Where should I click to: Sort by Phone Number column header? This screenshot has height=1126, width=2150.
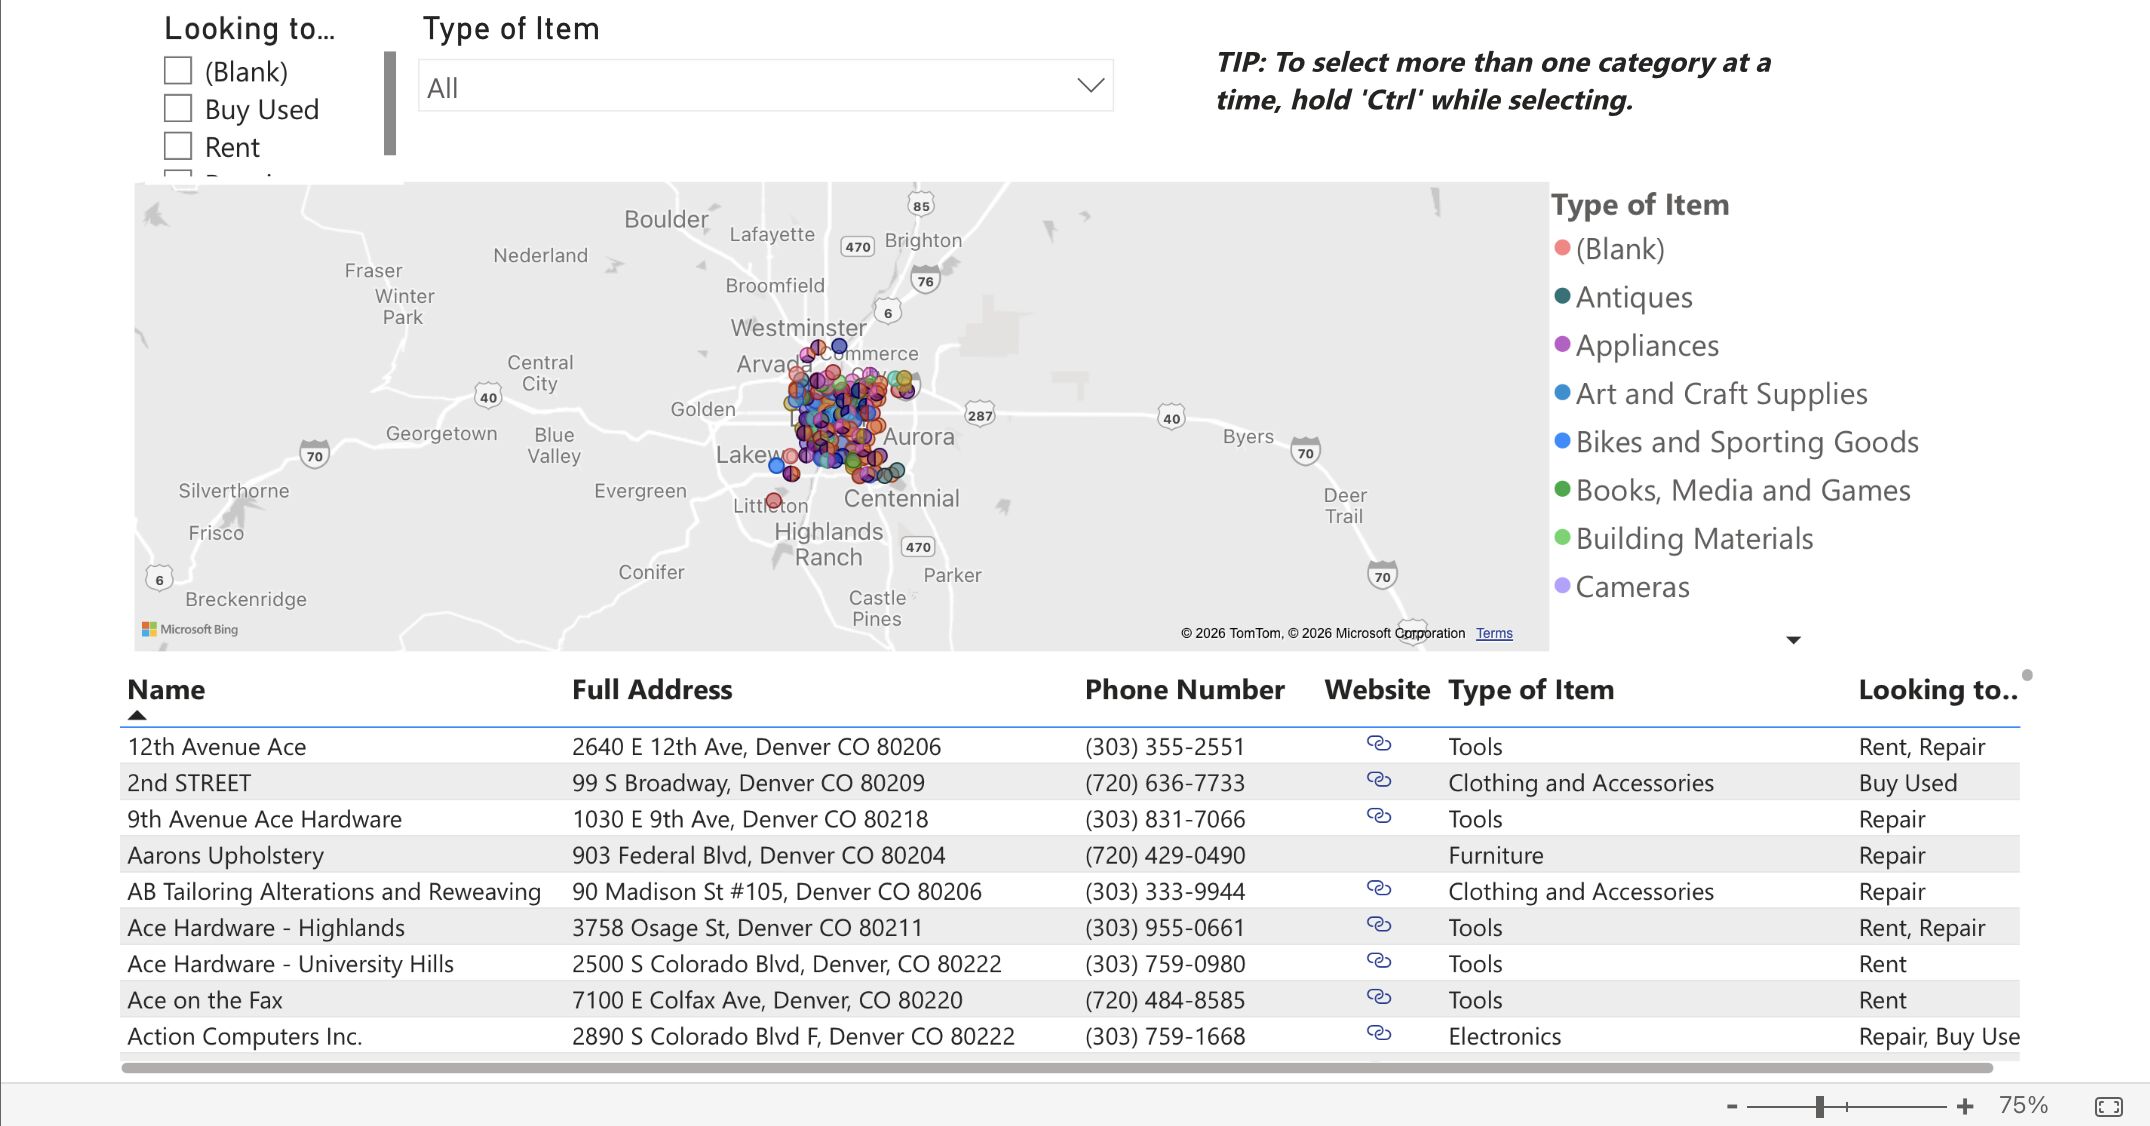click(1185, 690)
